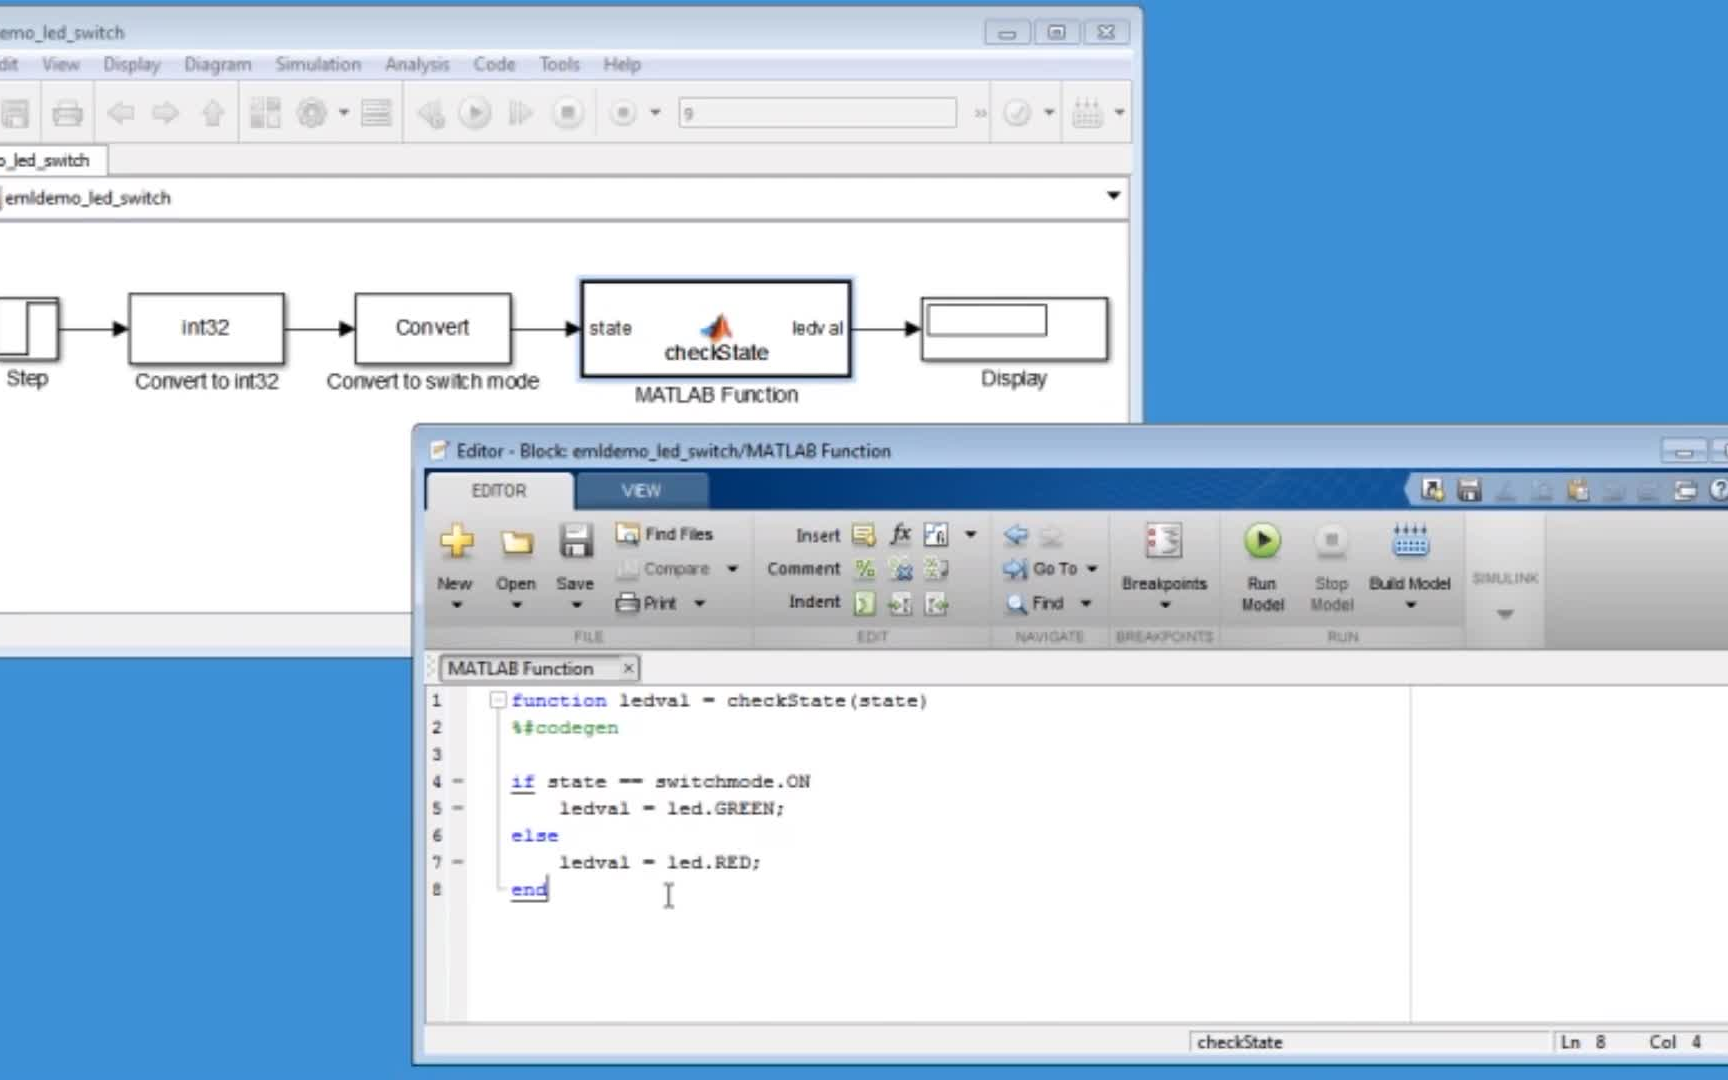1728x1080 pixels.
Task: Open the dropdown arrow next to the Record icon
Action: pyautogui.click(x=655, y=113)
